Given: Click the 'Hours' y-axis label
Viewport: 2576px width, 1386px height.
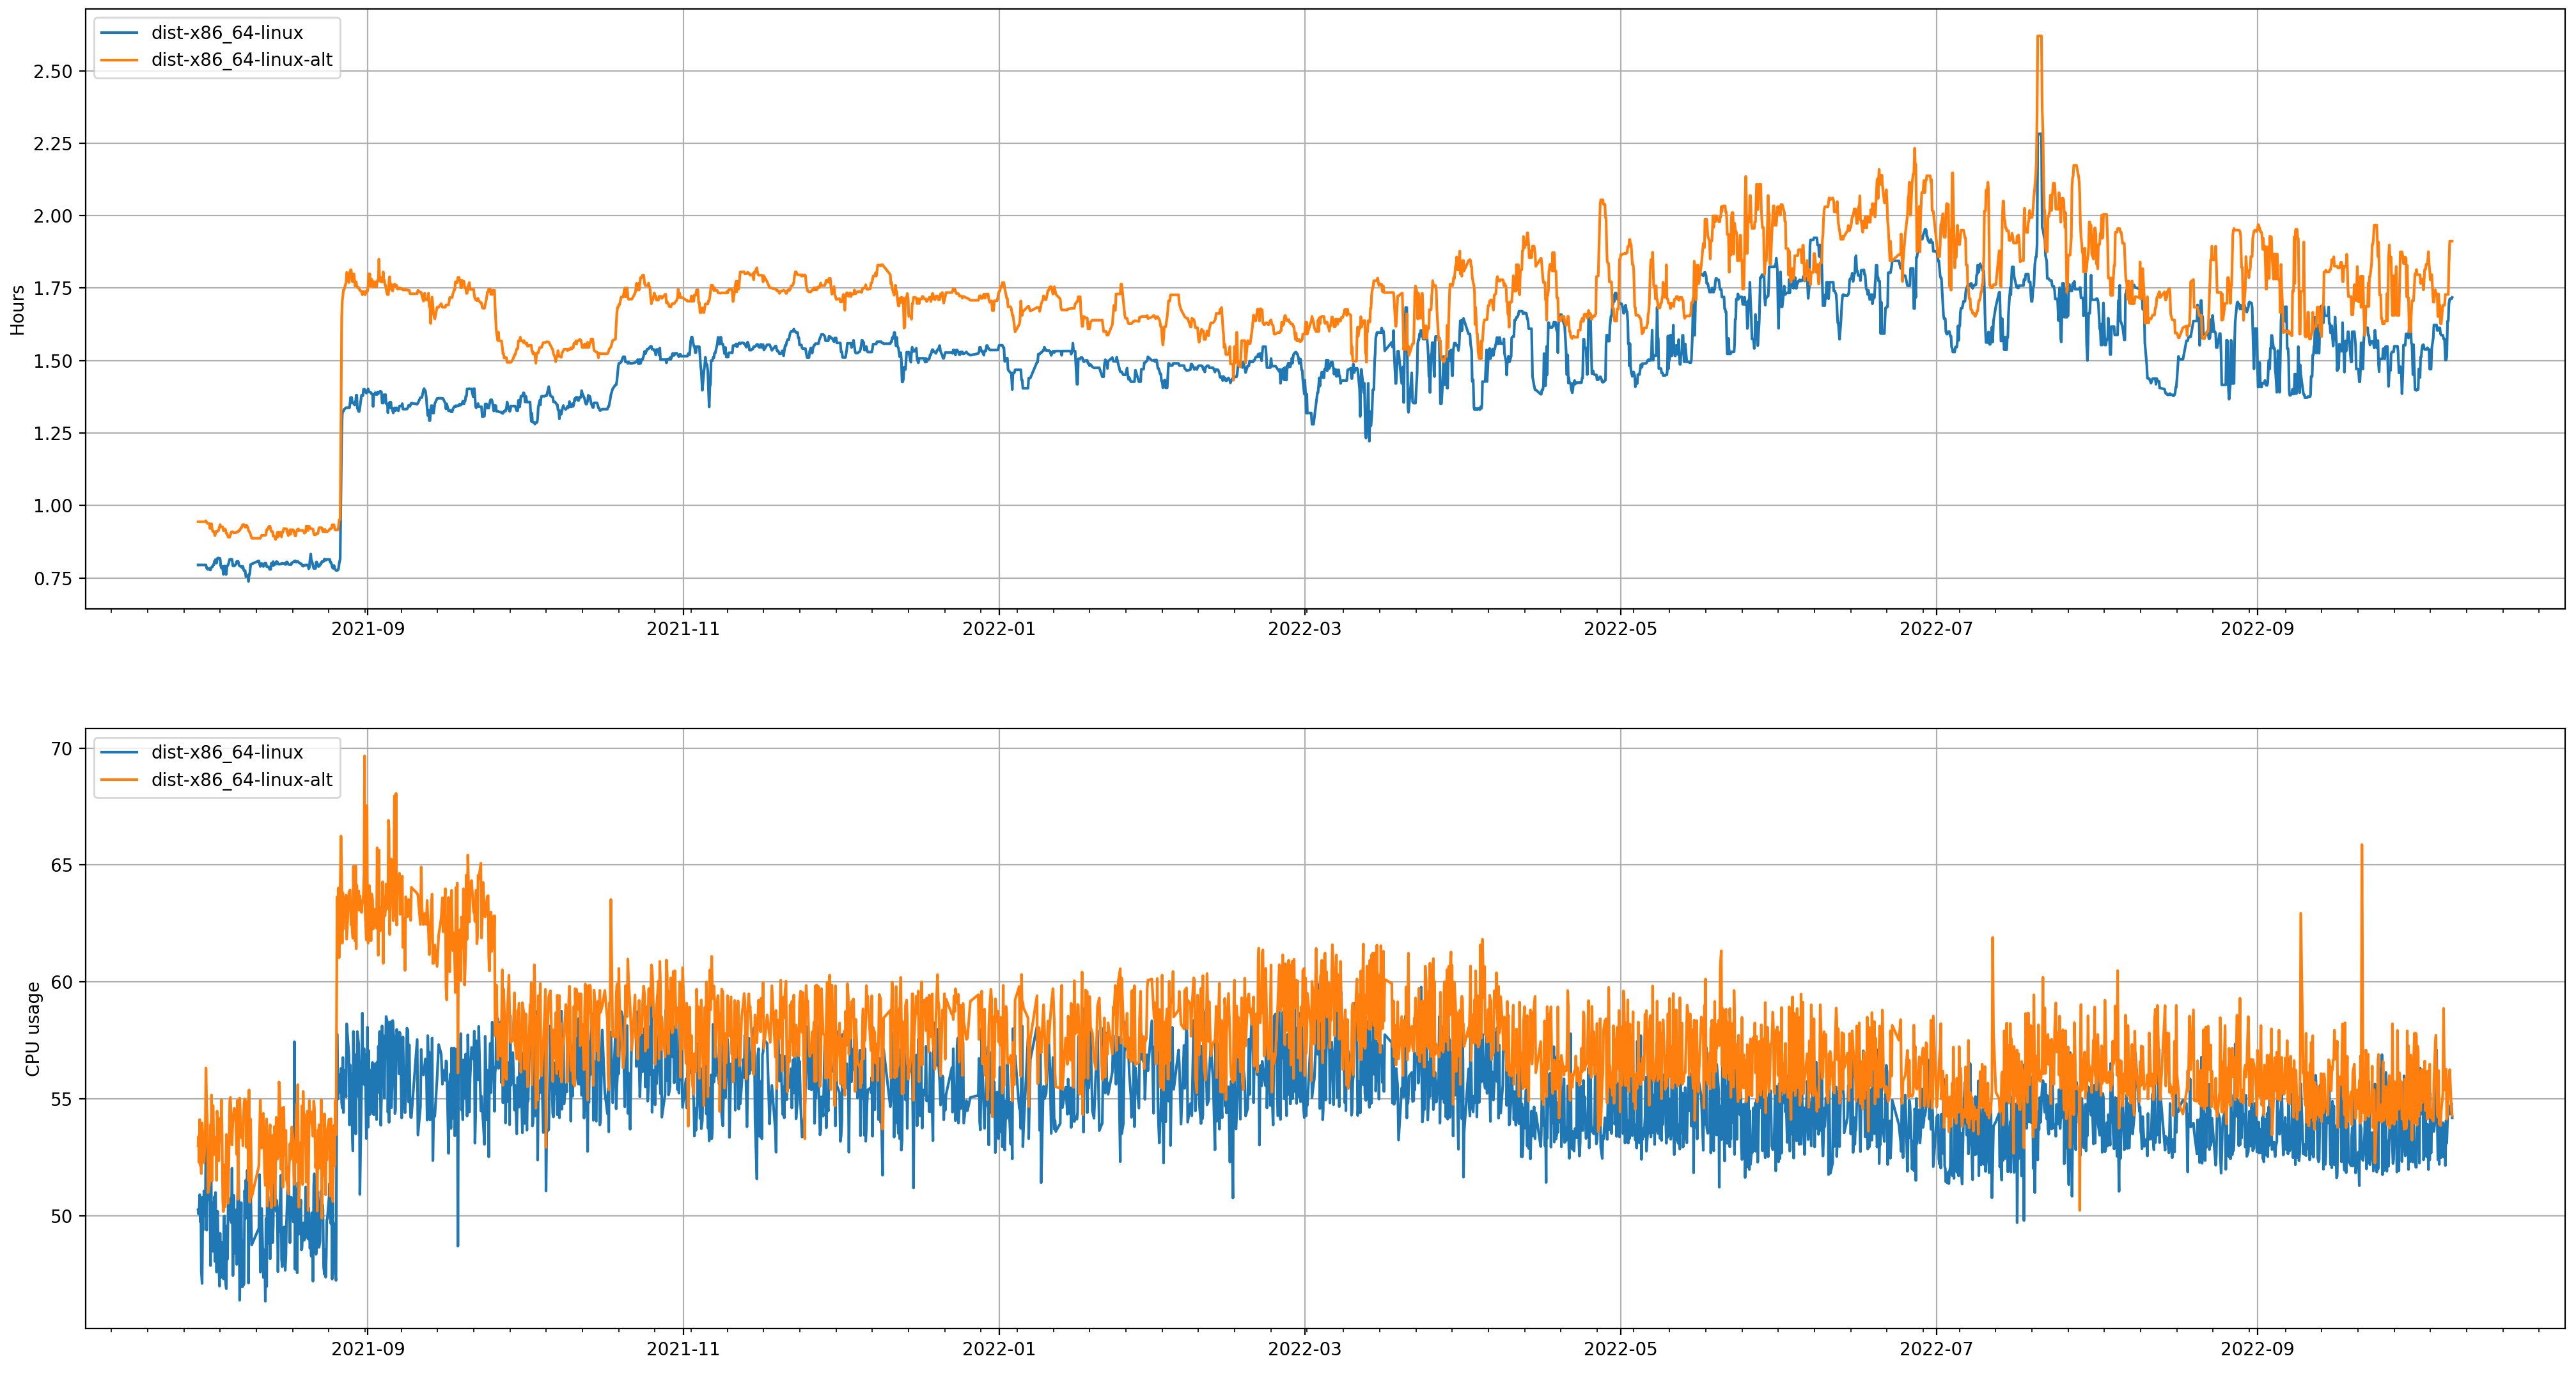Looking at the screenshot, I should pos(17,309).
